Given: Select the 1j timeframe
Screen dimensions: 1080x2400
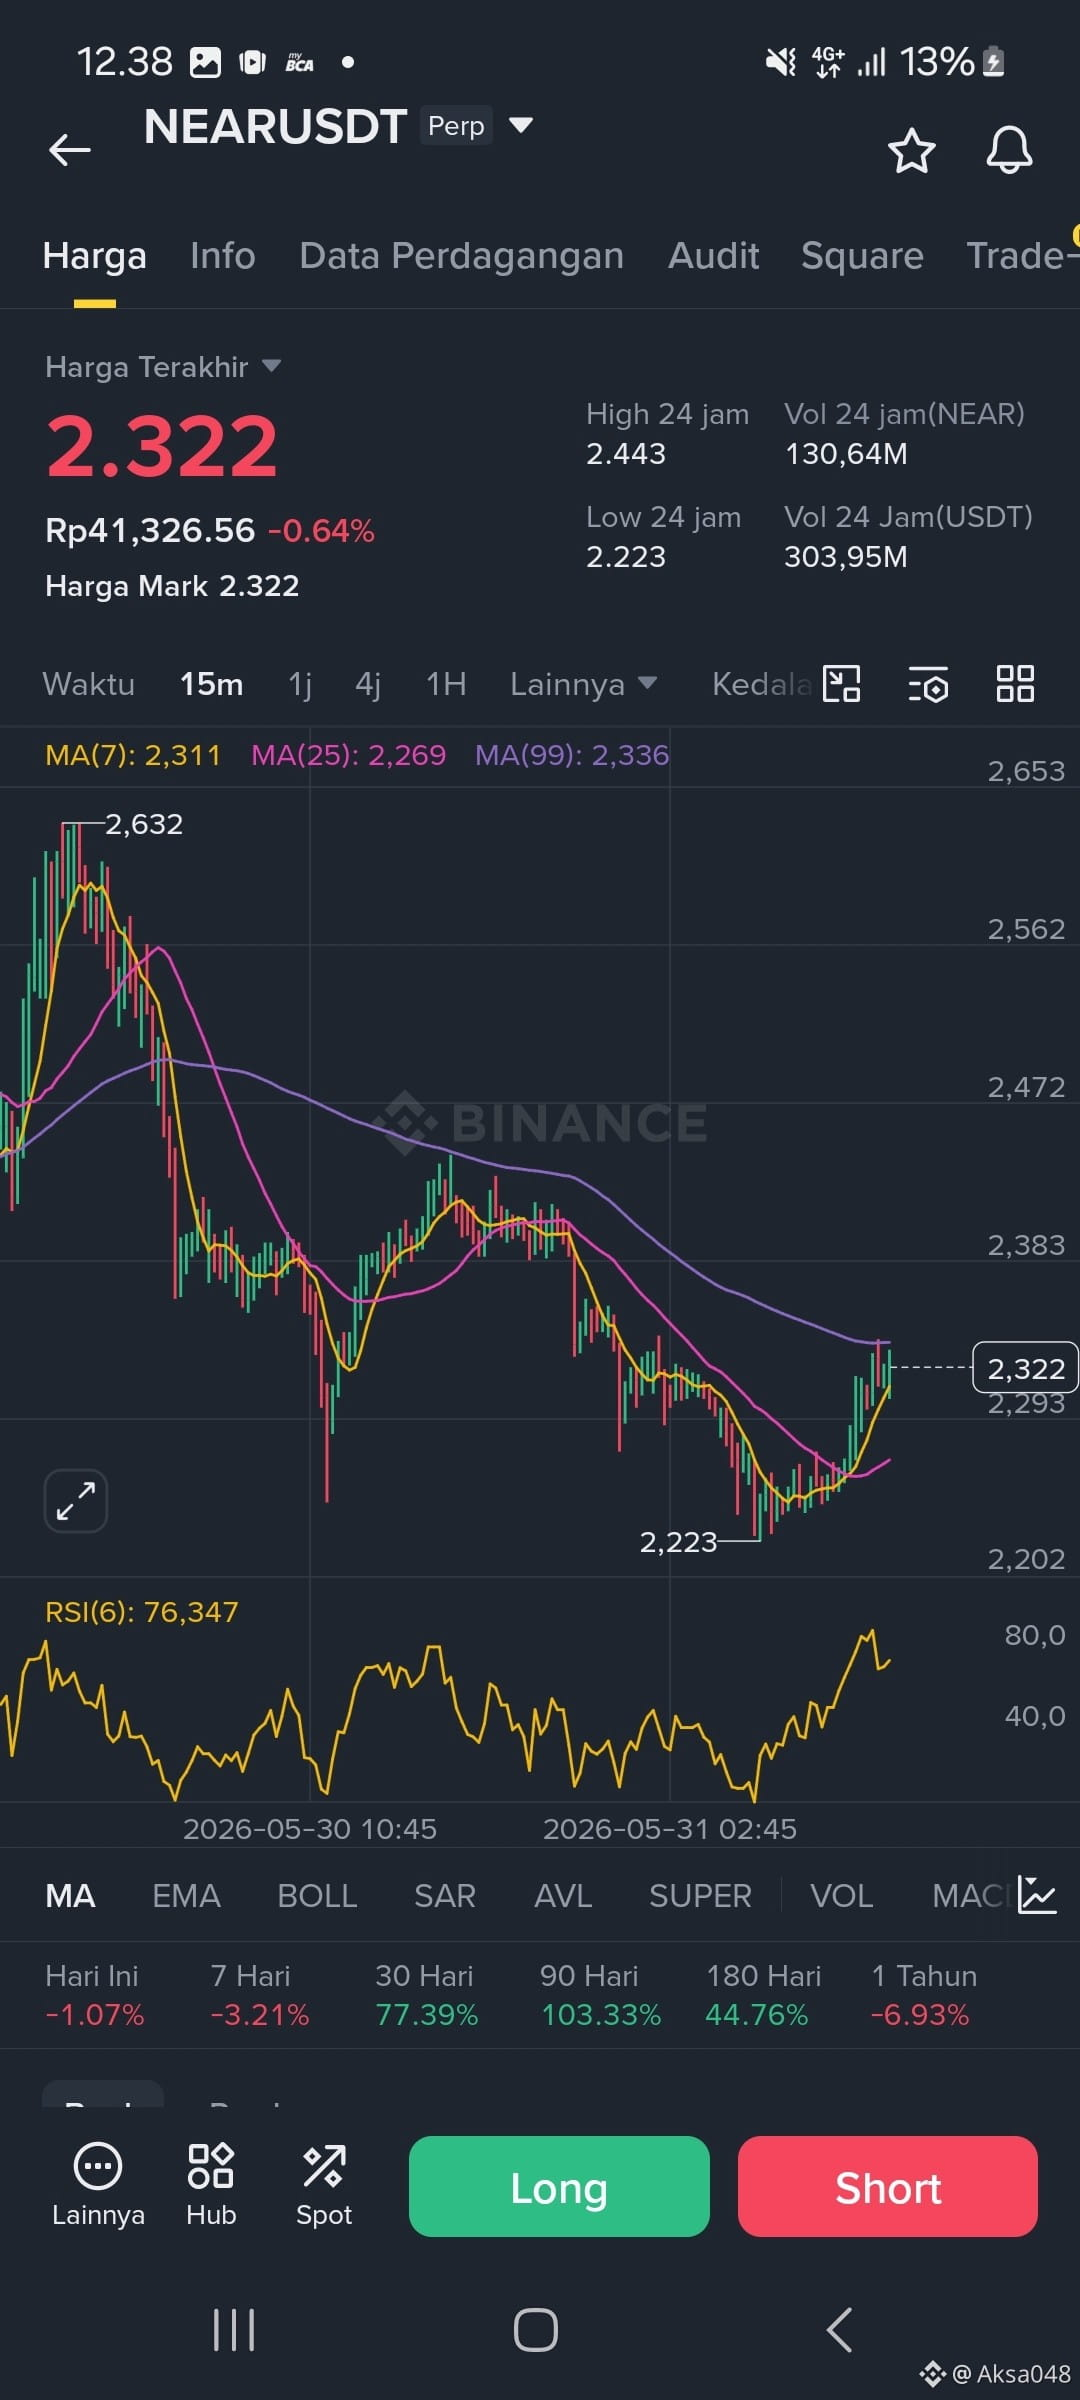Looking at the screenshot, I should 300,684.
